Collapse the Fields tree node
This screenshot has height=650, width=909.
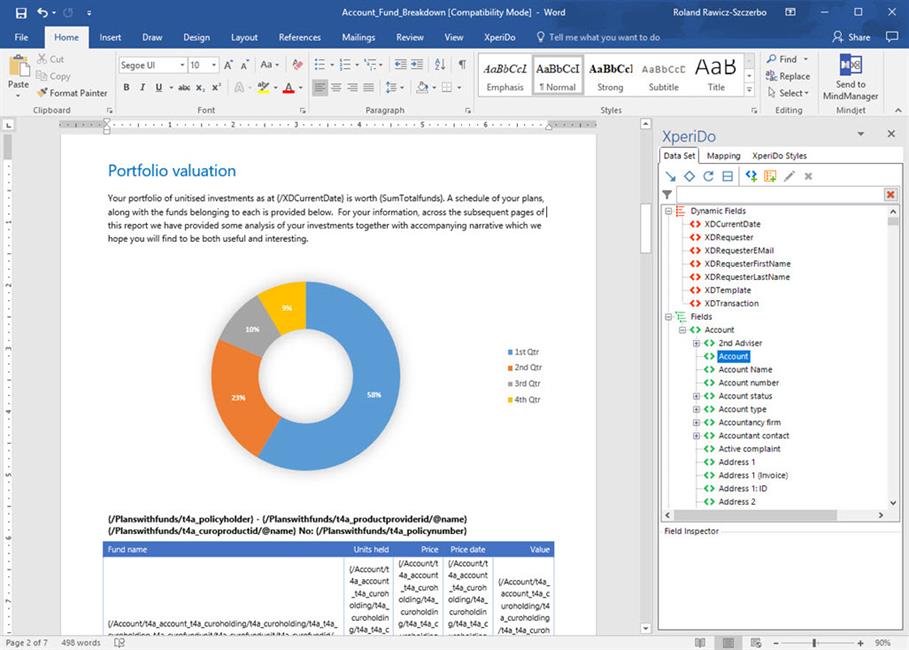(668, 317)
